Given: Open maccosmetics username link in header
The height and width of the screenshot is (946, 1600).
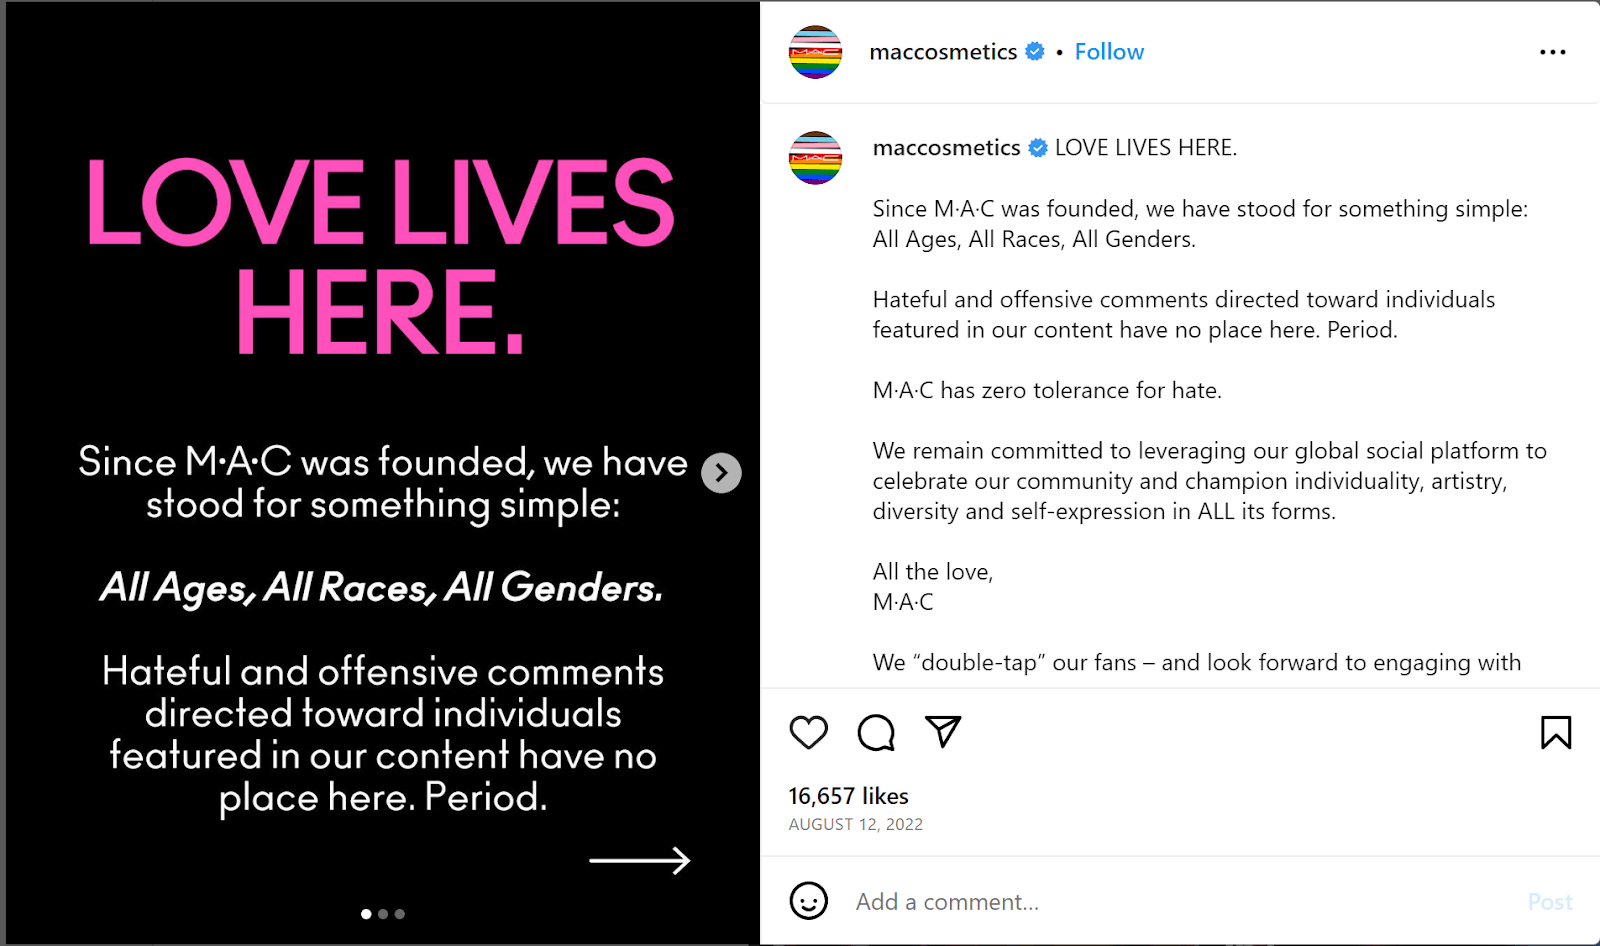Looking at the screenshot, I should click(x=943, y=52).
